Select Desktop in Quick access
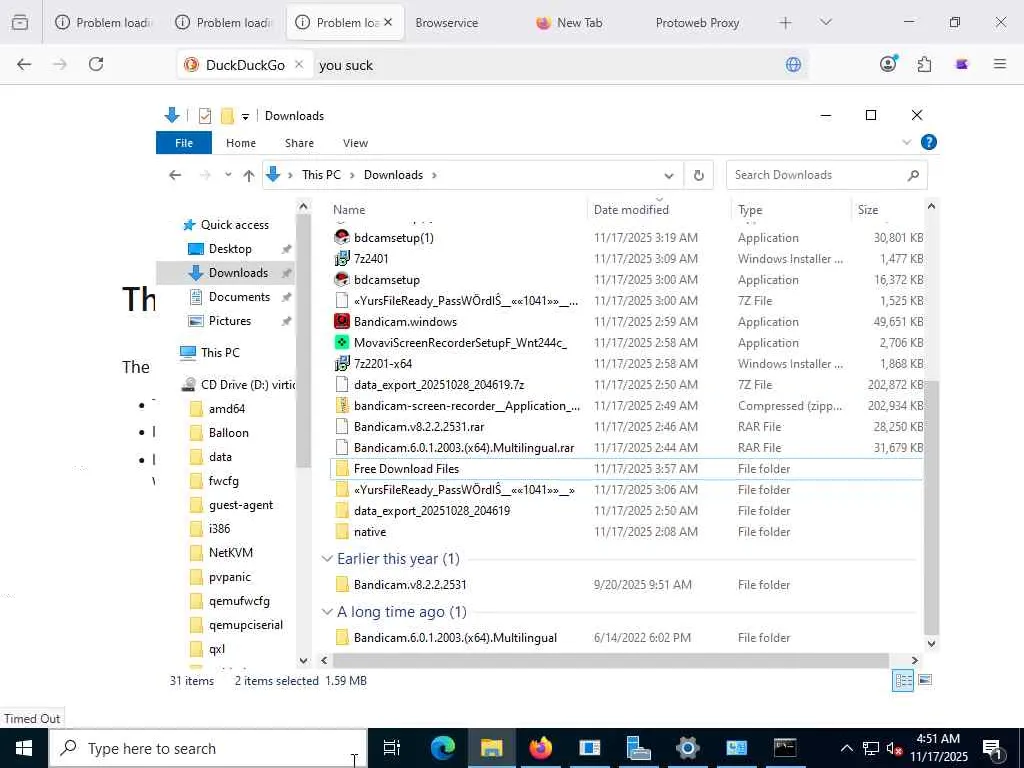The width and height of the screenshot is (1024, 768). 230,249
